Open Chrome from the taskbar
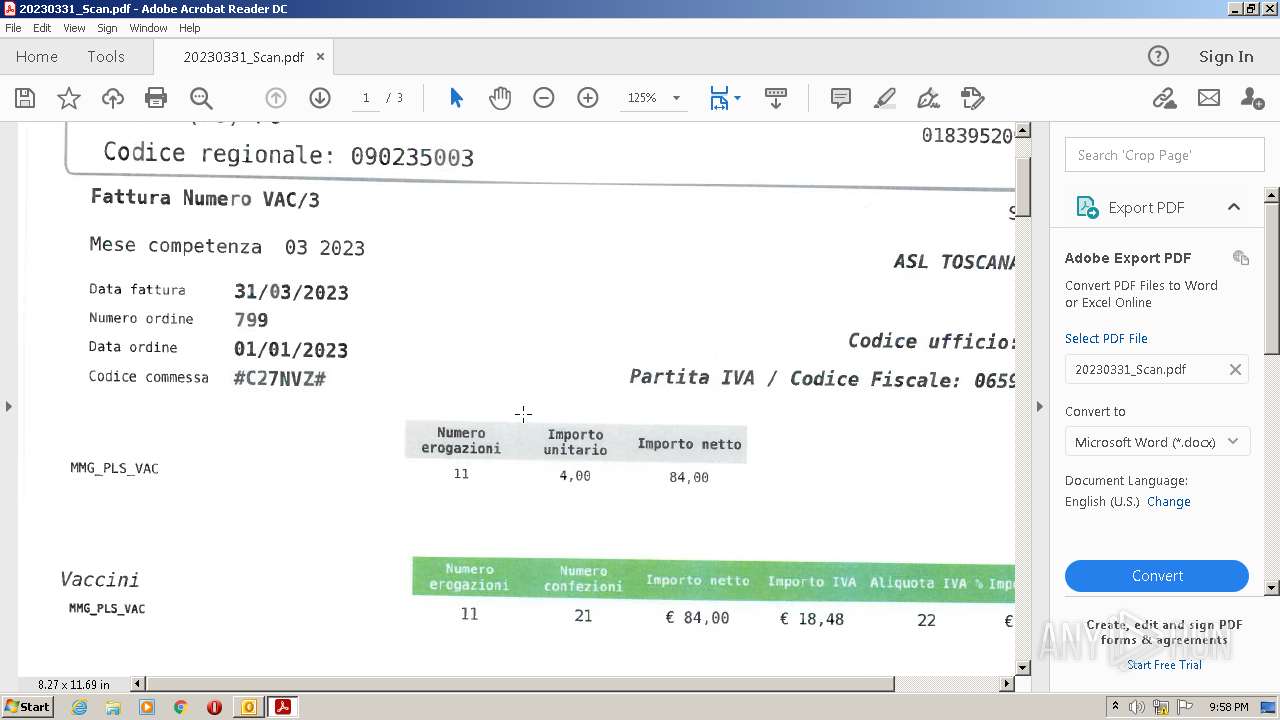The image size is (1280, 720). click(180, 707)
